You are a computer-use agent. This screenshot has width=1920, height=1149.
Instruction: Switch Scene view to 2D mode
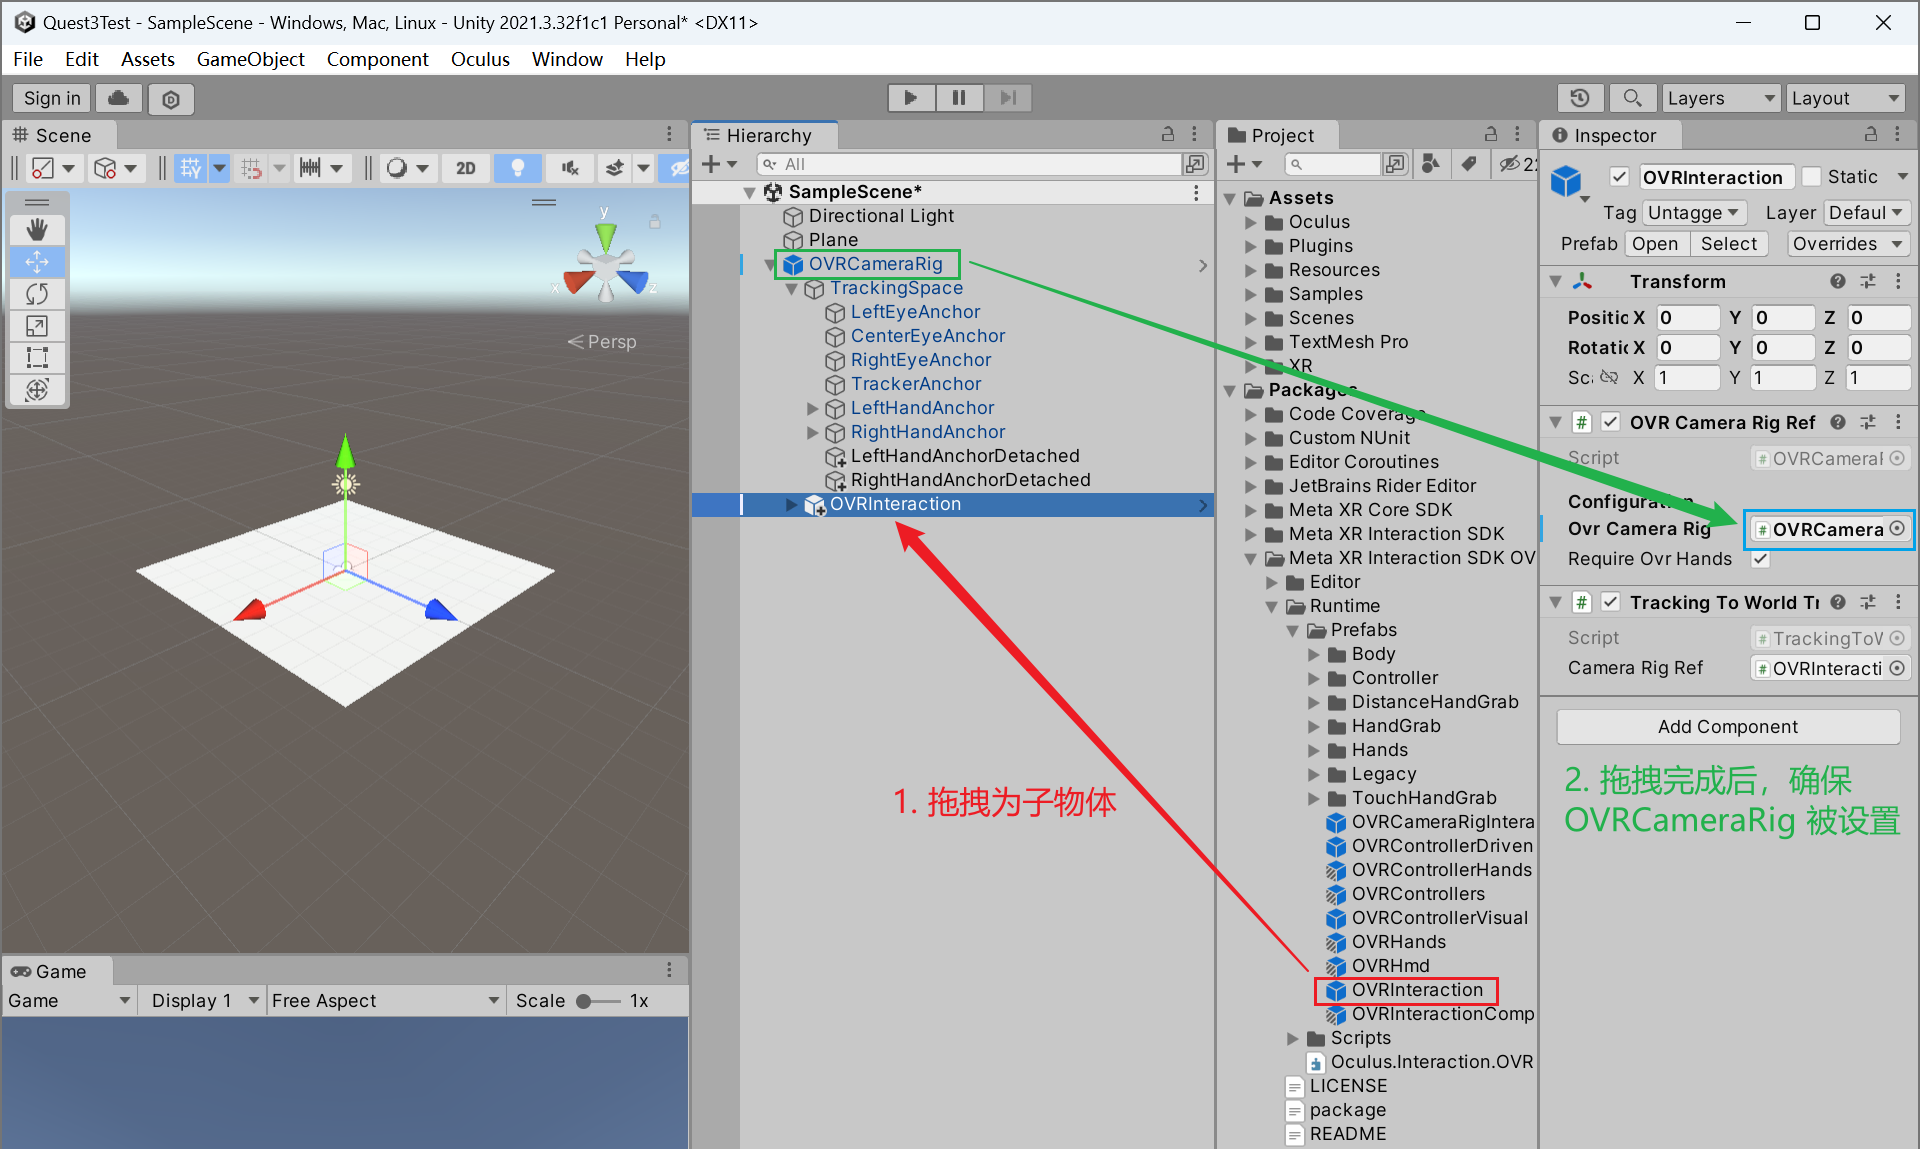click(465, 168)
